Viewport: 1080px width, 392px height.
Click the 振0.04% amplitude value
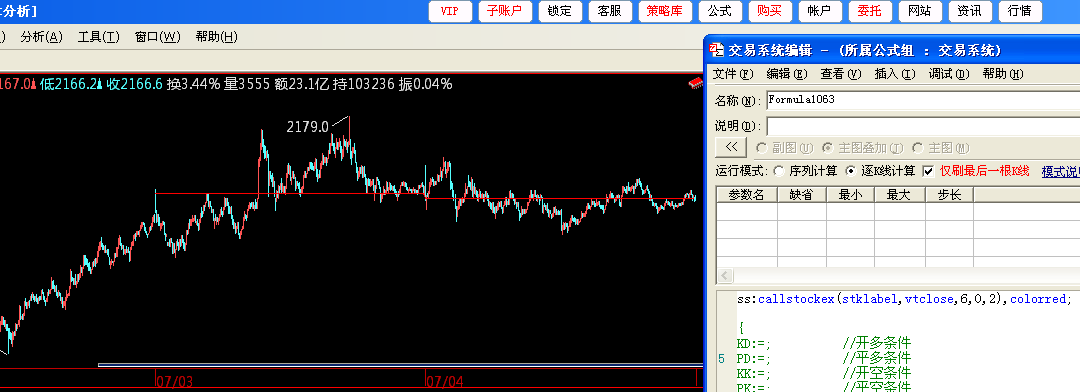pos(426,84)
